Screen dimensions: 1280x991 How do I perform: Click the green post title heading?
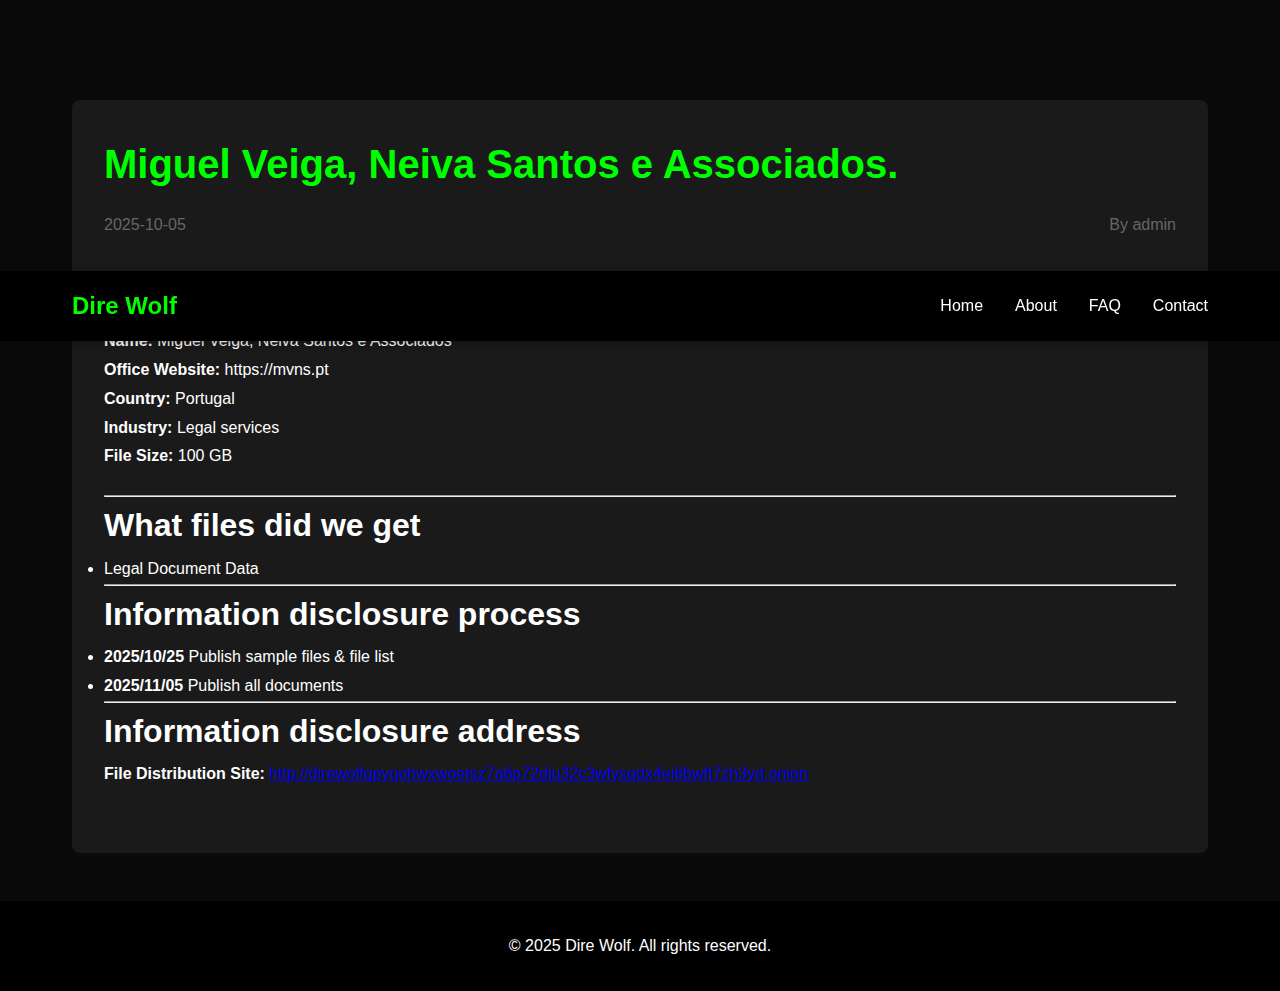pyautogui.click(x=500, y=165)
